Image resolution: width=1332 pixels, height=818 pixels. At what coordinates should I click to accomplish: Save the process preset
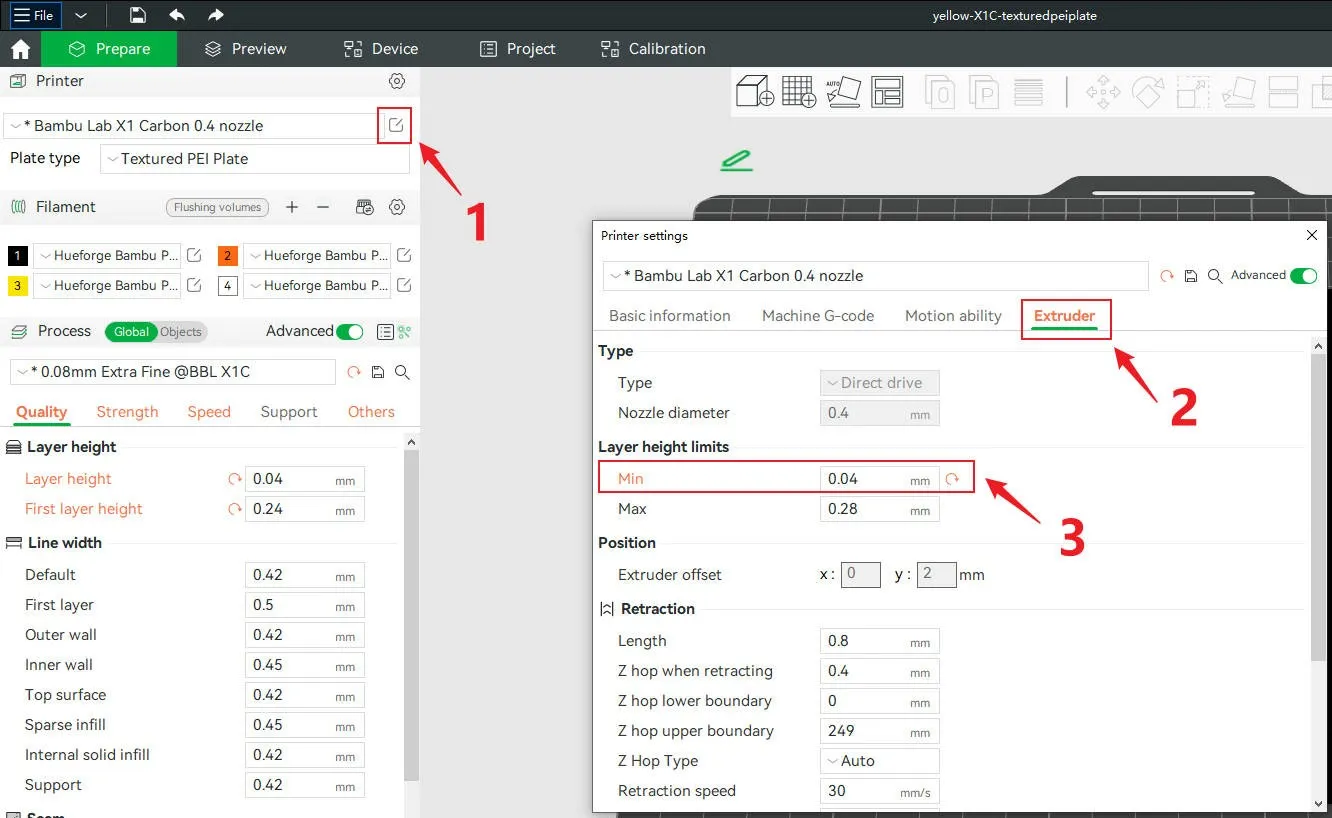pyautogui.click(x=378, y=372)
